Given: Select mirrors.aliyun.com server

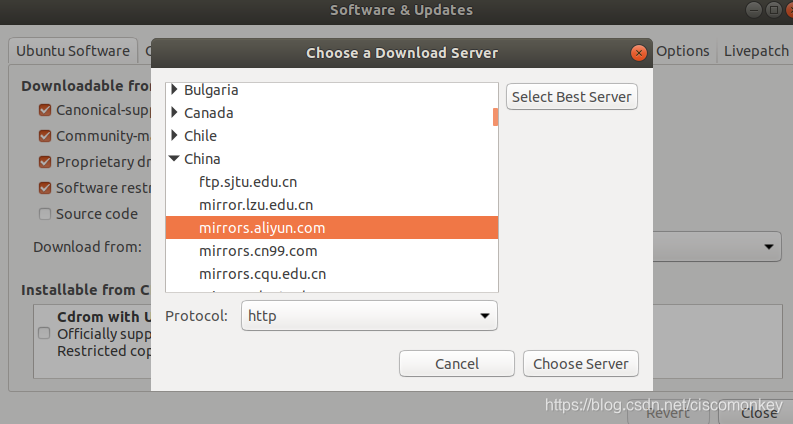Looking at the screenshot, I should click(x=332, y=228).
